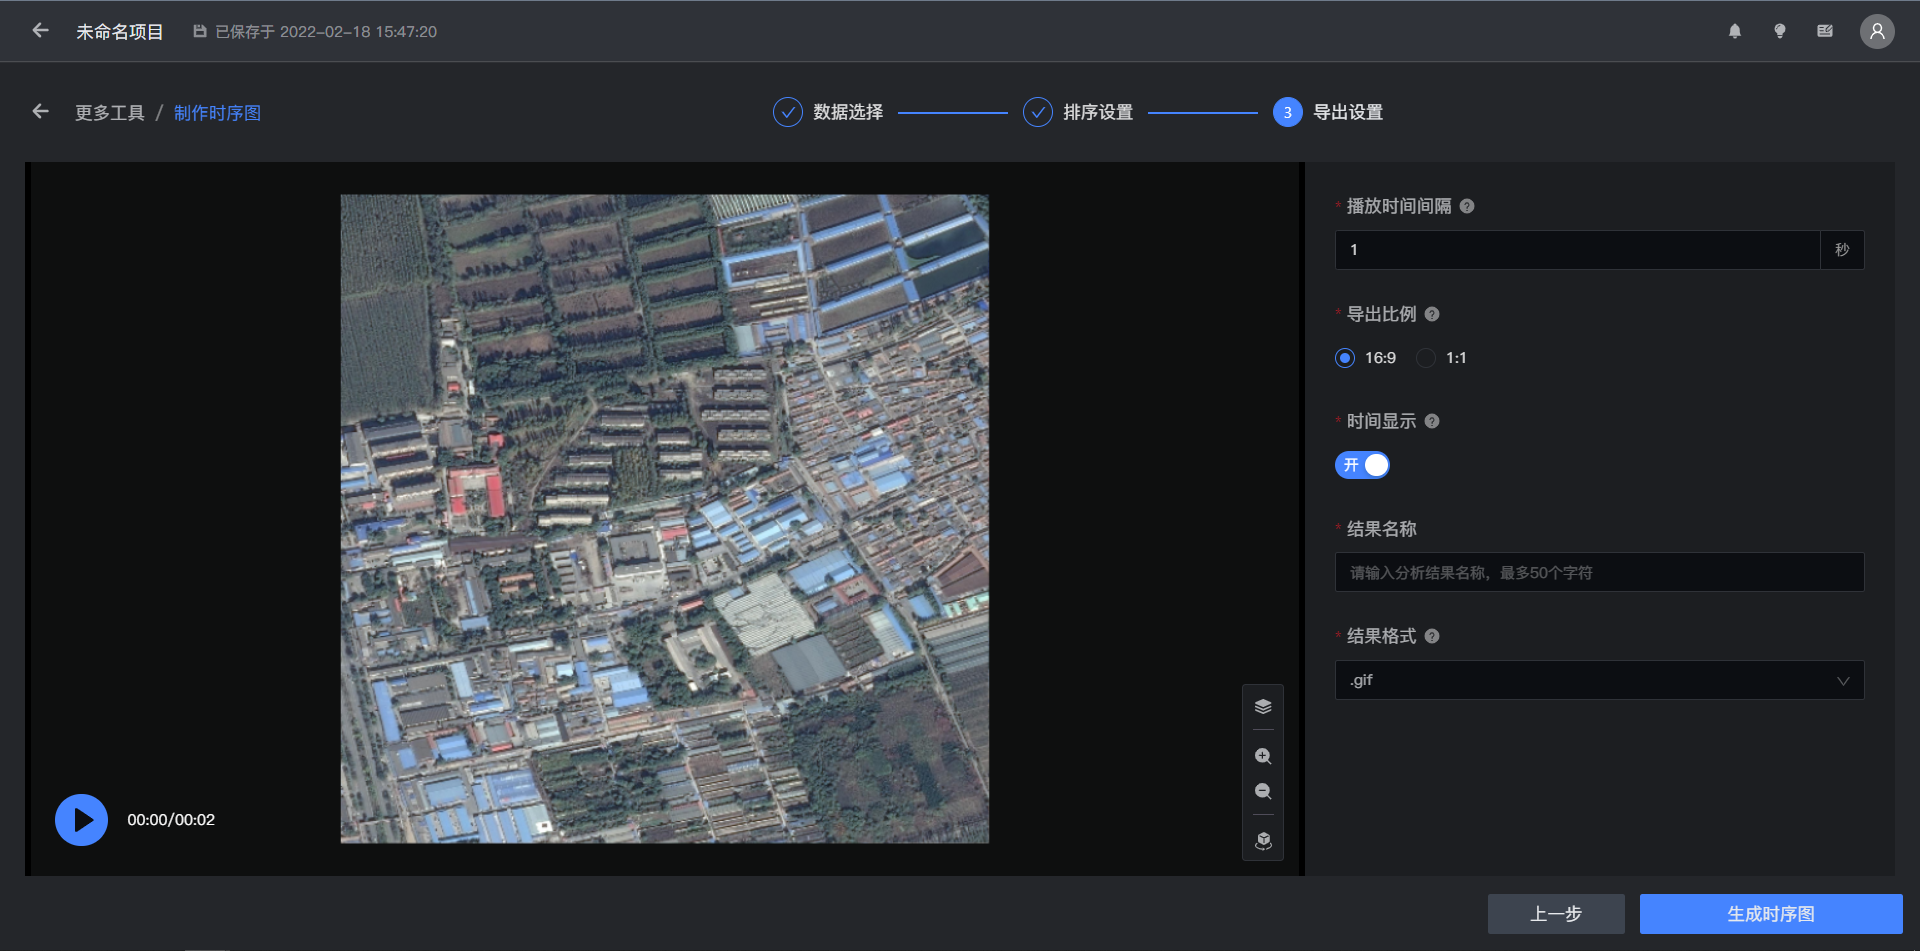Click the 秒 unit label
Viewport: 1920px width, 951px height.
tap(1842, 250)
